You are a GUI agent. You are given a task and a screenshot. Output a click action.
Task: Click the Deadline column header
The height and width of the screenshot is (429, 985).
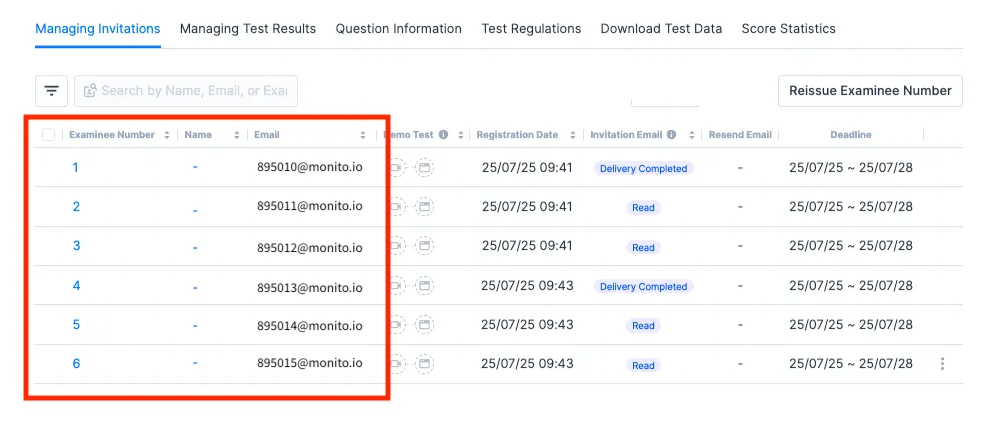coord(851,134)
